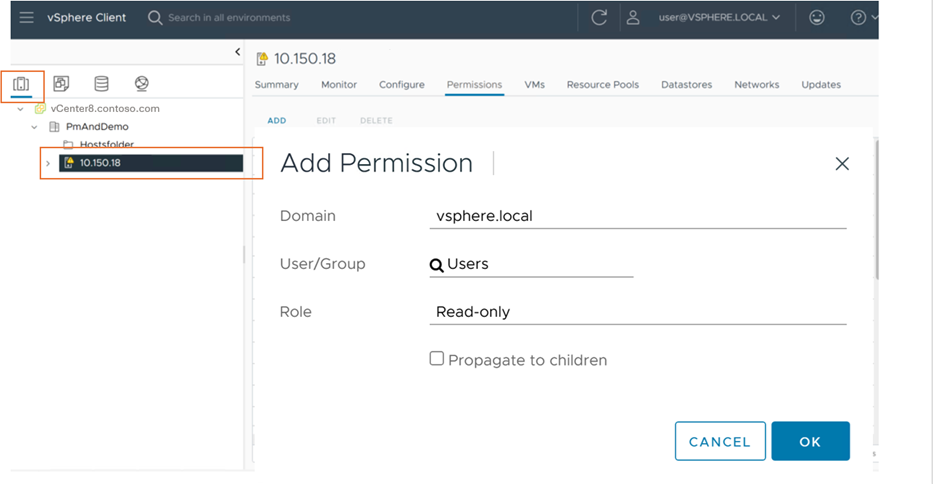Open the feedback smiley icon
Viewport: 933px width, 484px height.
click(x=817, y=18)
